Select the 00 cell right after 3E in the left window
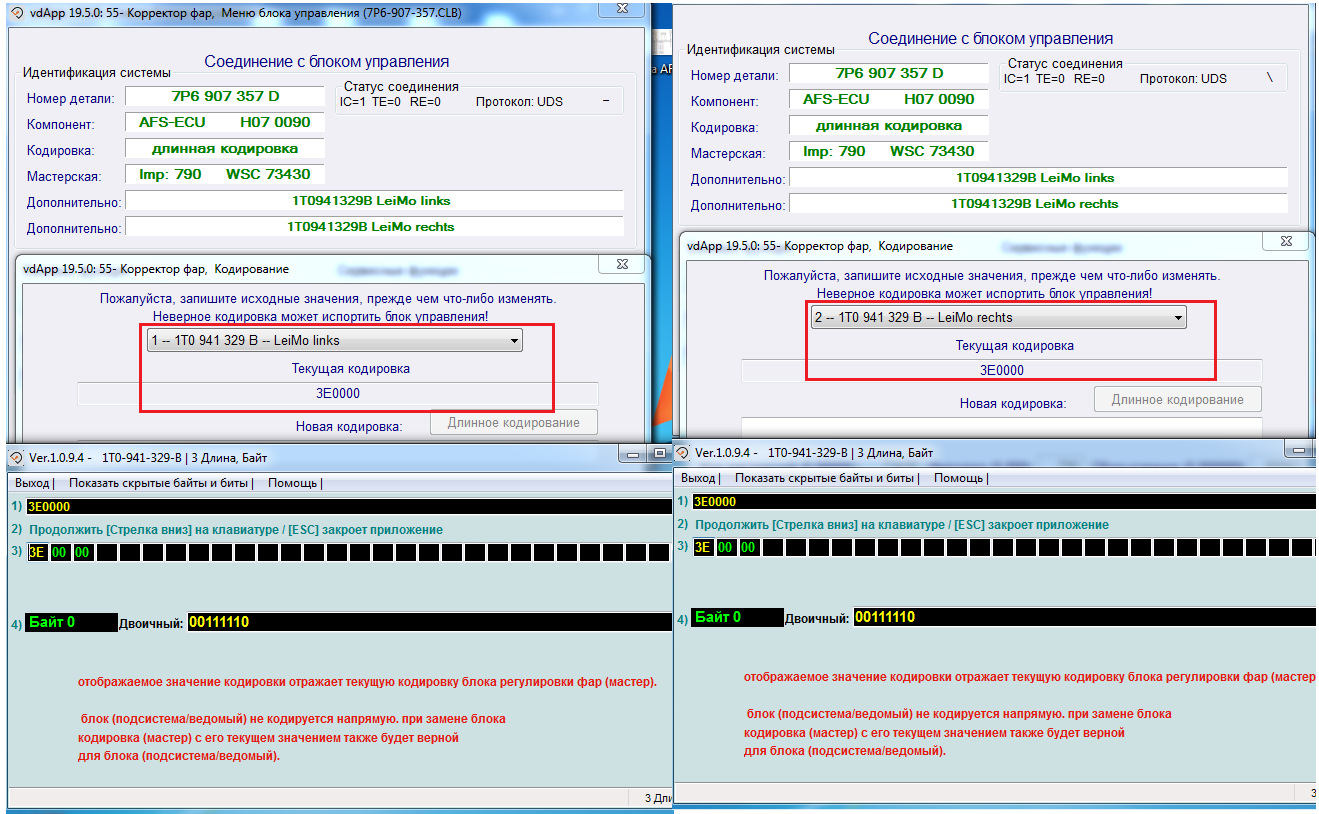The width and height of the screenshot is (1319, 814). click(60, 553)
